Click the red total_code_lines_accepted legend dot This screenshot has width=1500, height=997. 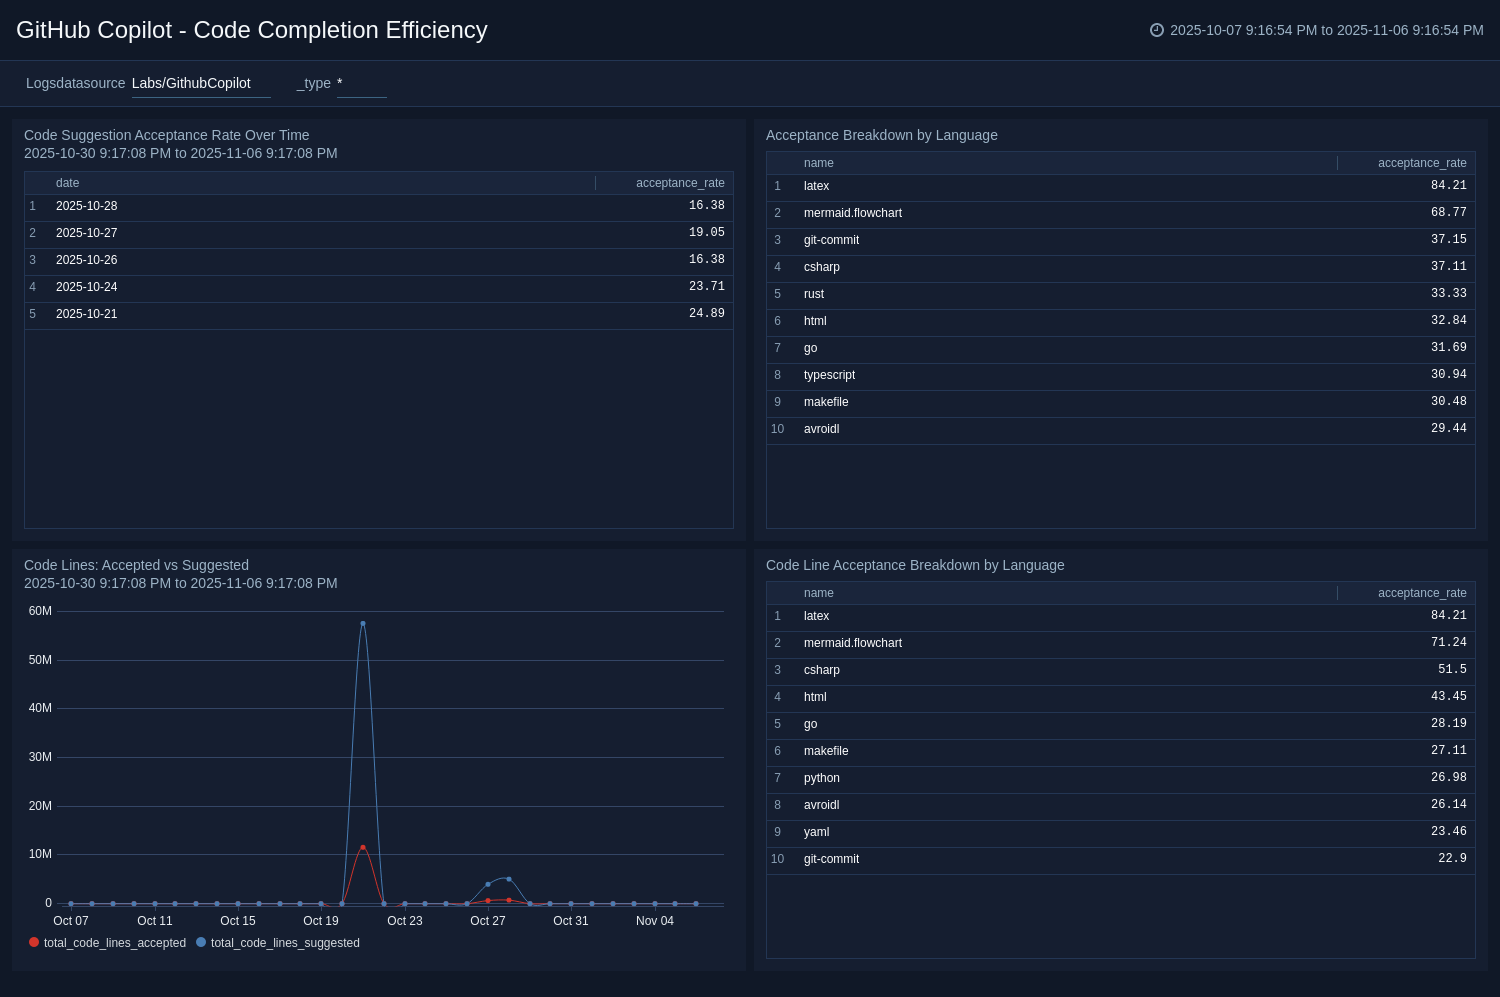[34, 942]
